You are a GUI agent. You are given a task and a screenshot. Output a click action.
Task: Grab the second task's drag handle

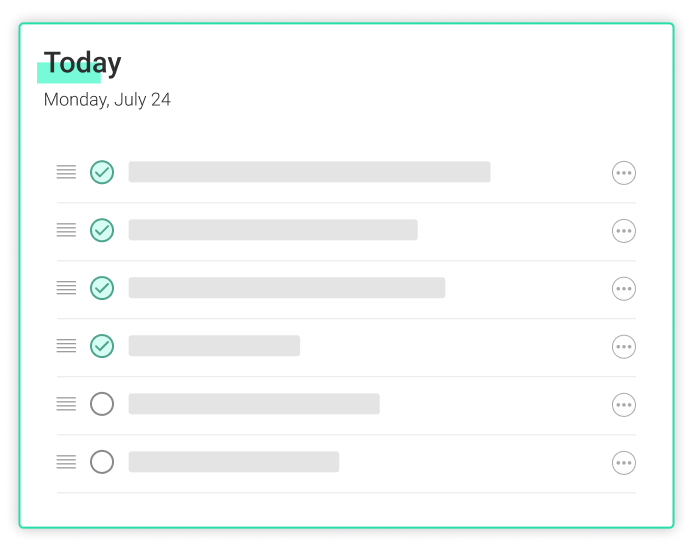66,230
